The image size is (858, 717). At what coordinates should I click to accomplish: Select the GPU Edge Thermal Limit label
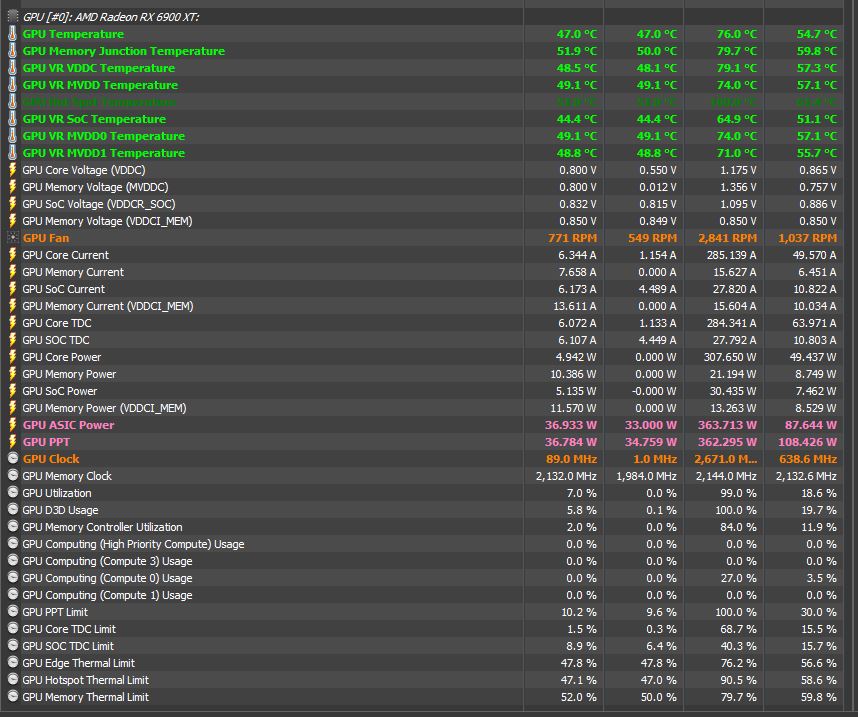click(x=78, y=663)
